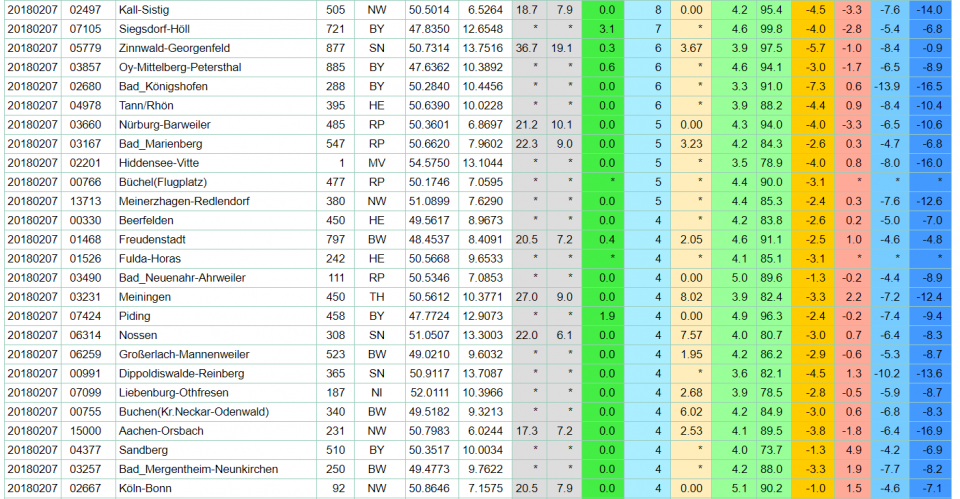Click state code NI for Liebenburg-Othfresen
This screenshot has width=960, height=499.
(x=376, y=392)
